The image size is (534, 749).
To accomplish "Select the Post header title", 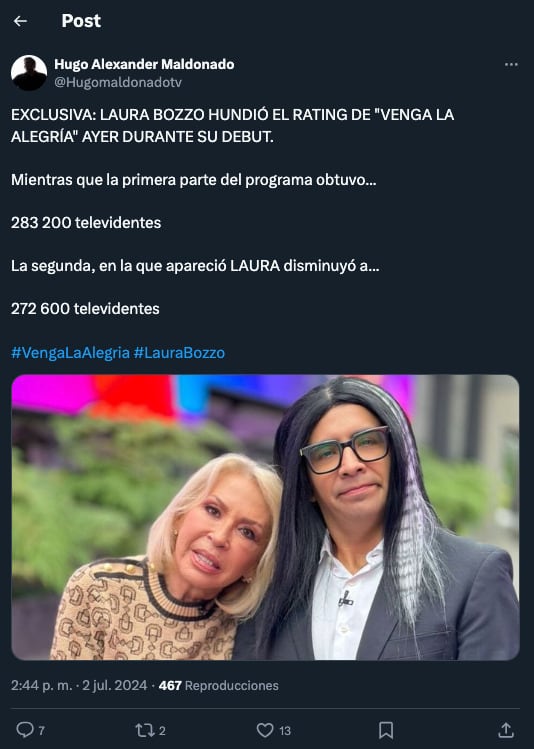I will tap(81, 21).
